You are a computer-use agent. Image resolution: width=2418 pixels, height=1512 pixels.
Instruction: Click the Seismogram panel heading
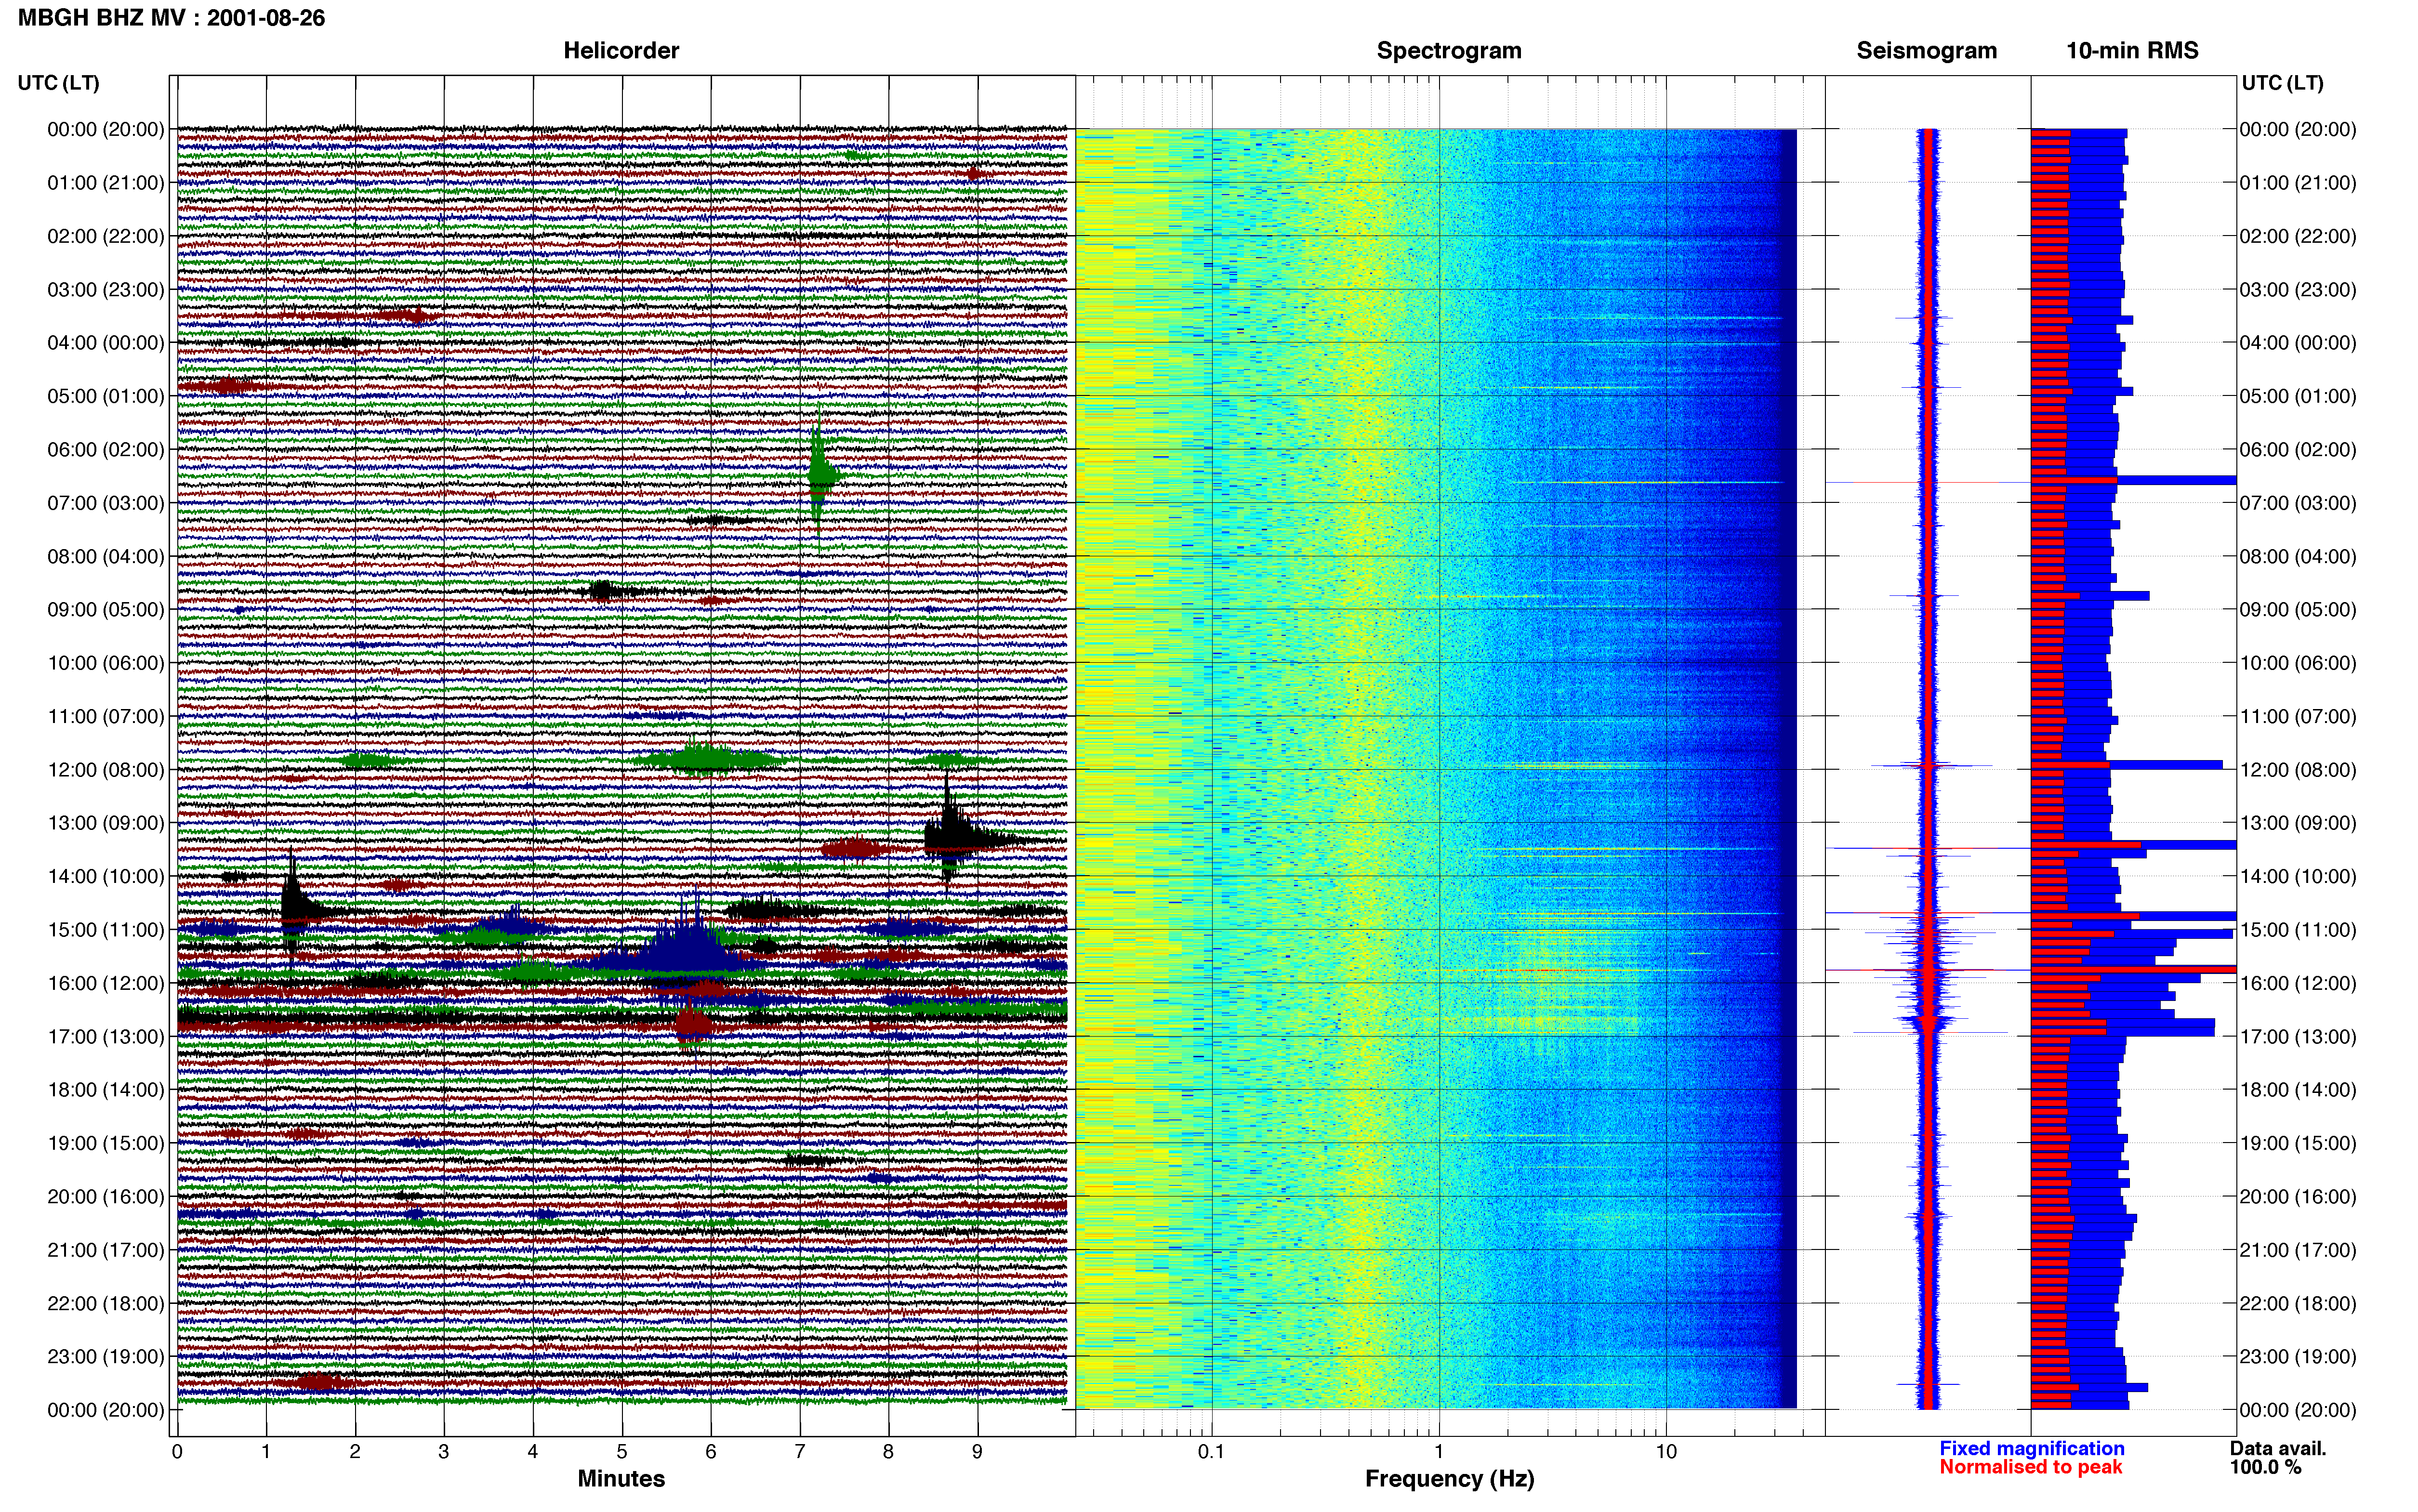(1926, 51)
